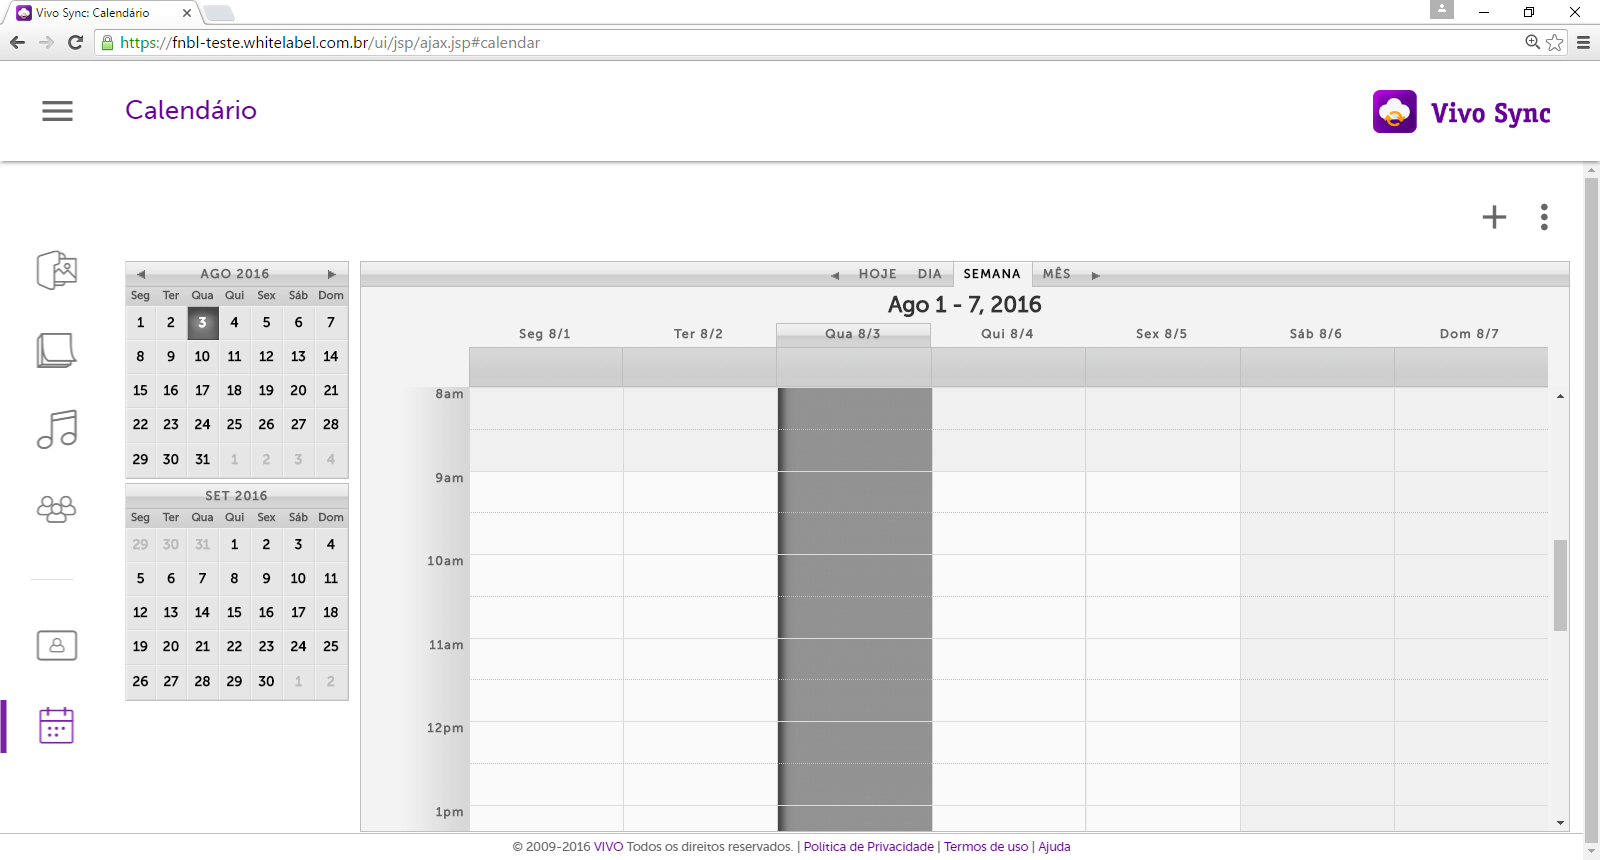Open the contacts card sidebar icon
This screenshot has height=860, width=1600.
point(57,645)
